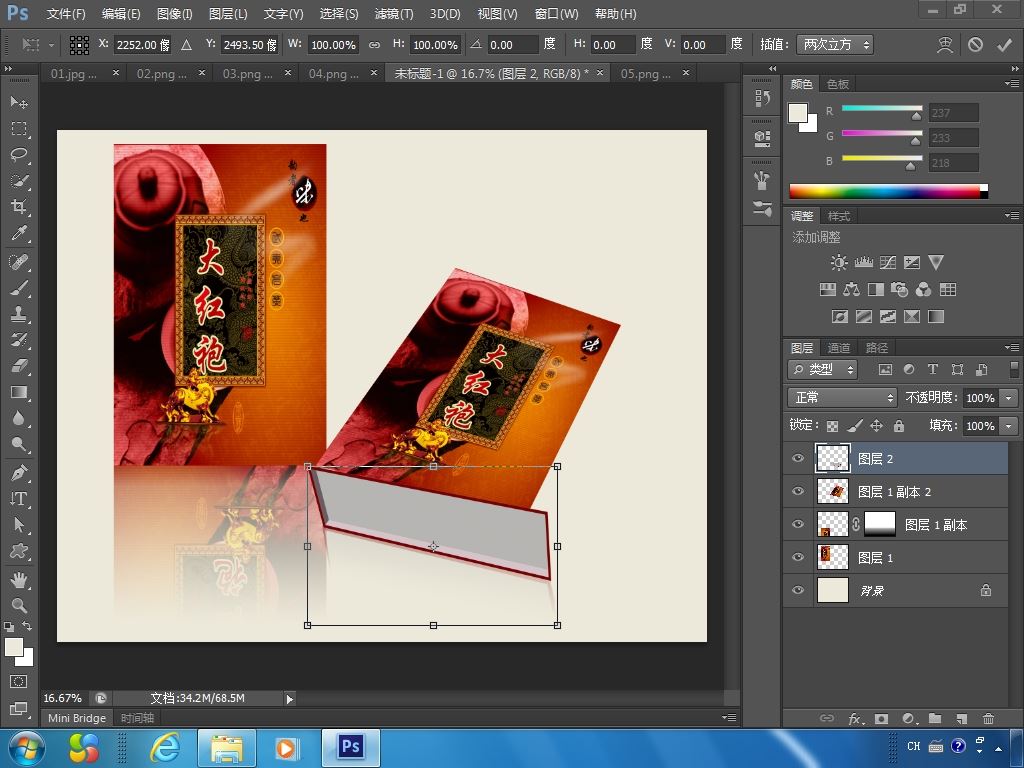This screenshot has height=768, width=1024.
Task: Select the Crop tool
Action: (19, 207)
